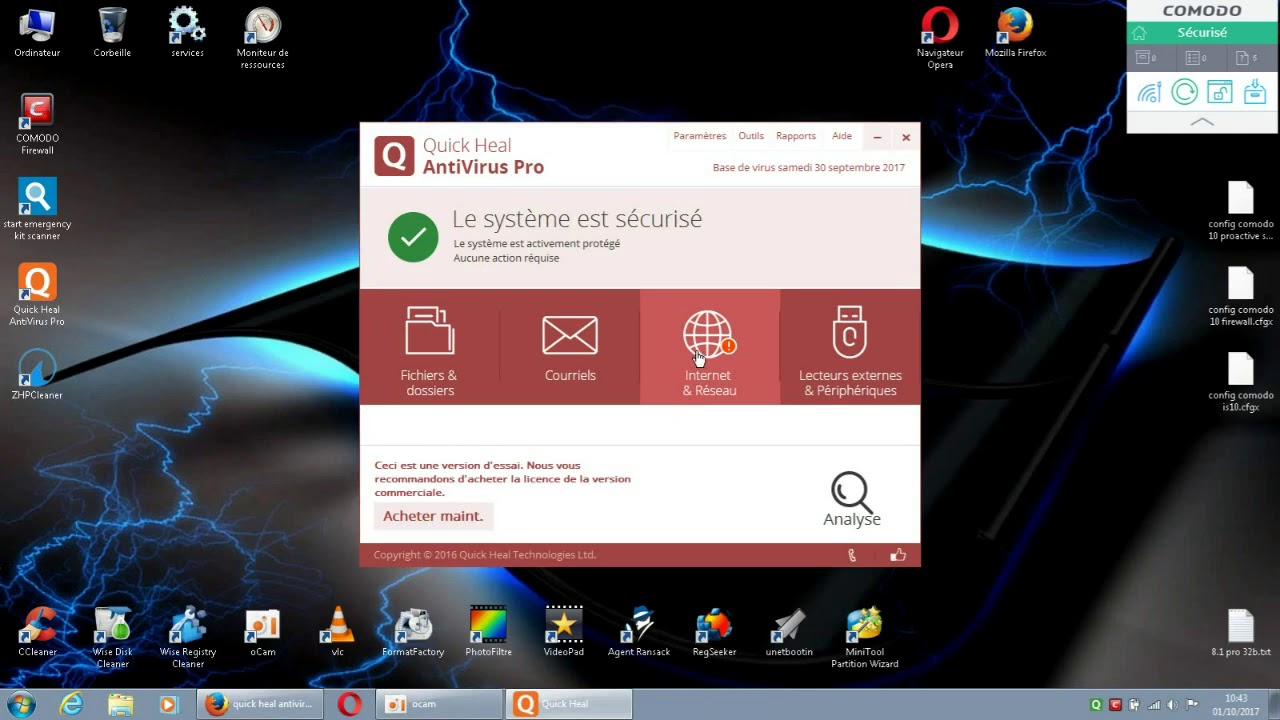Click green Quick Heal tray icon
The width and height of the screenshot is (1280, 720).
[1096, 705]
